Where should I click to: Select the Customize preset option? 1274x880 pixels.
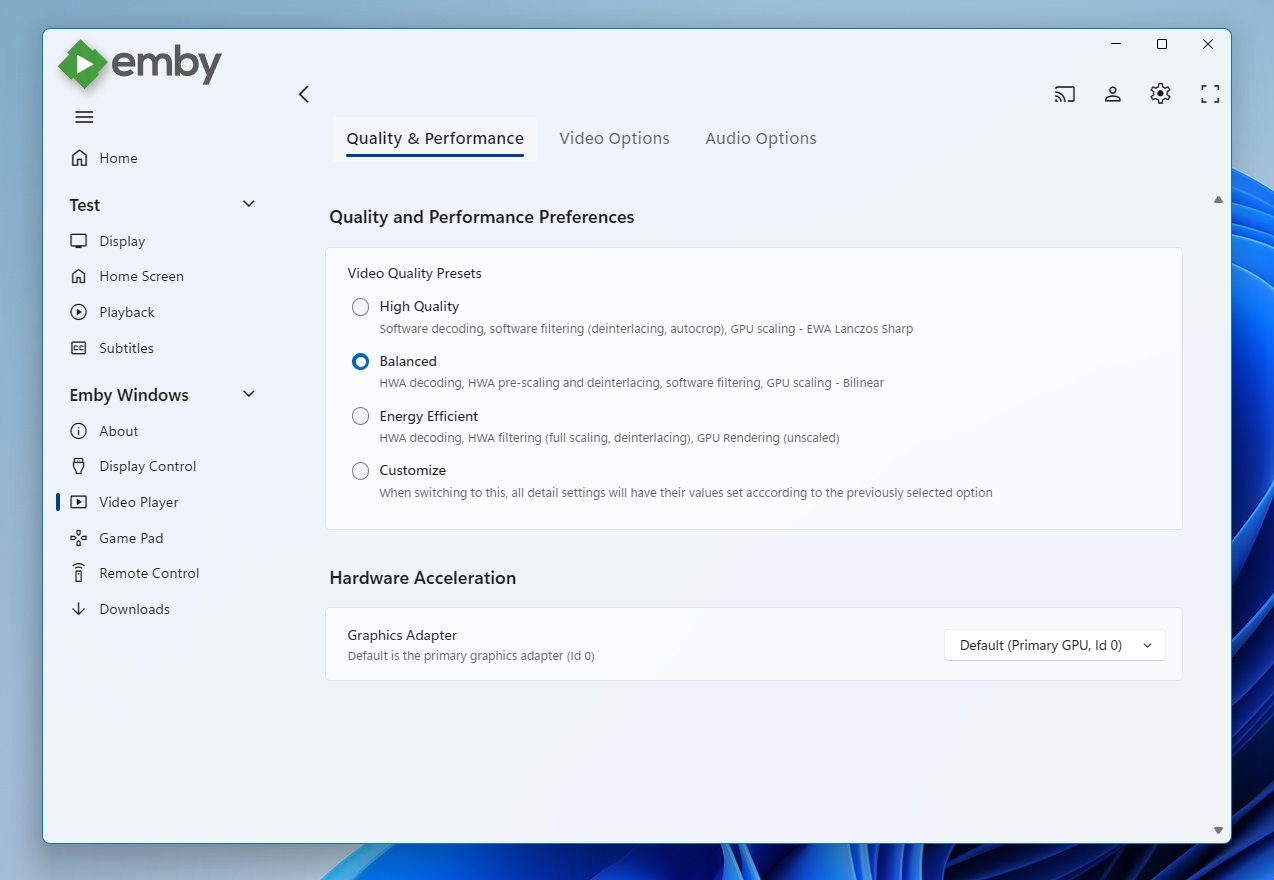coord(360,470)
